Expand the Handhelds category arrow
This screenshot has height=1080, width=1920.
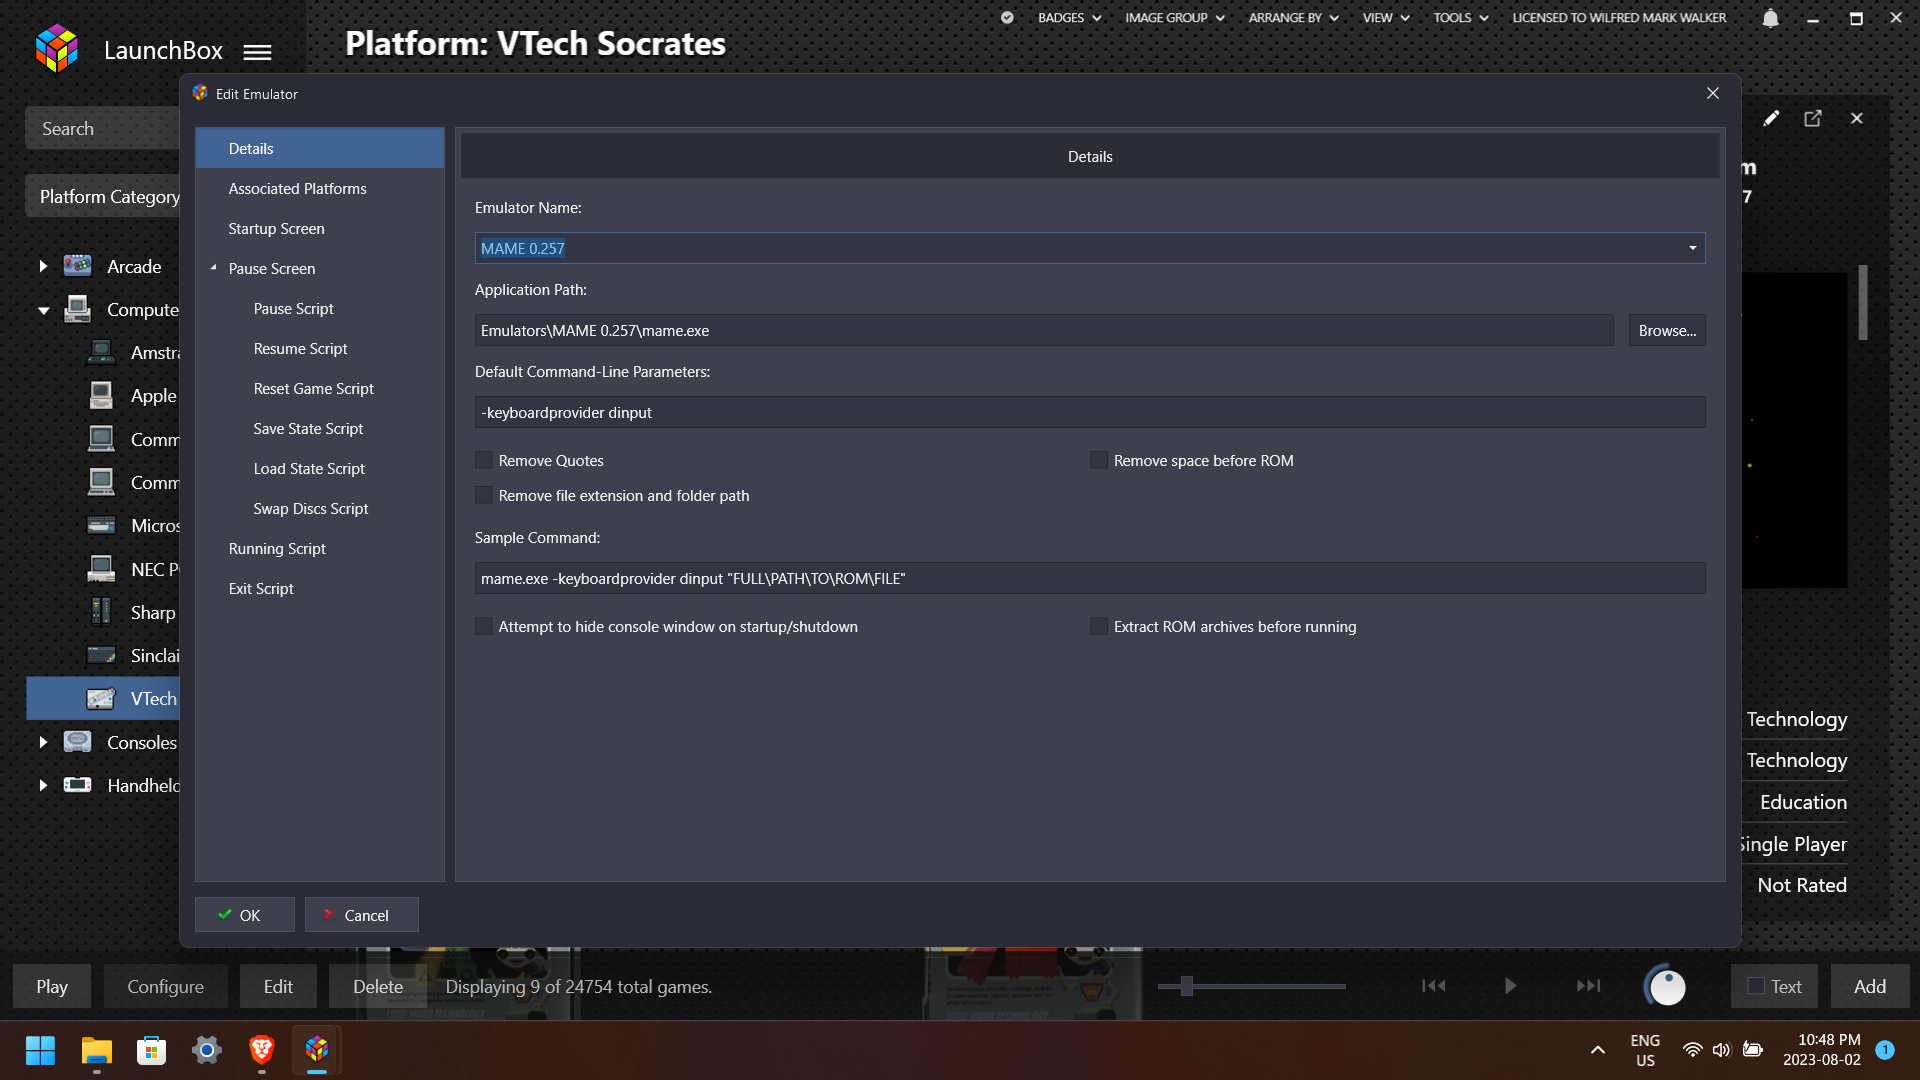coord(43,785)
